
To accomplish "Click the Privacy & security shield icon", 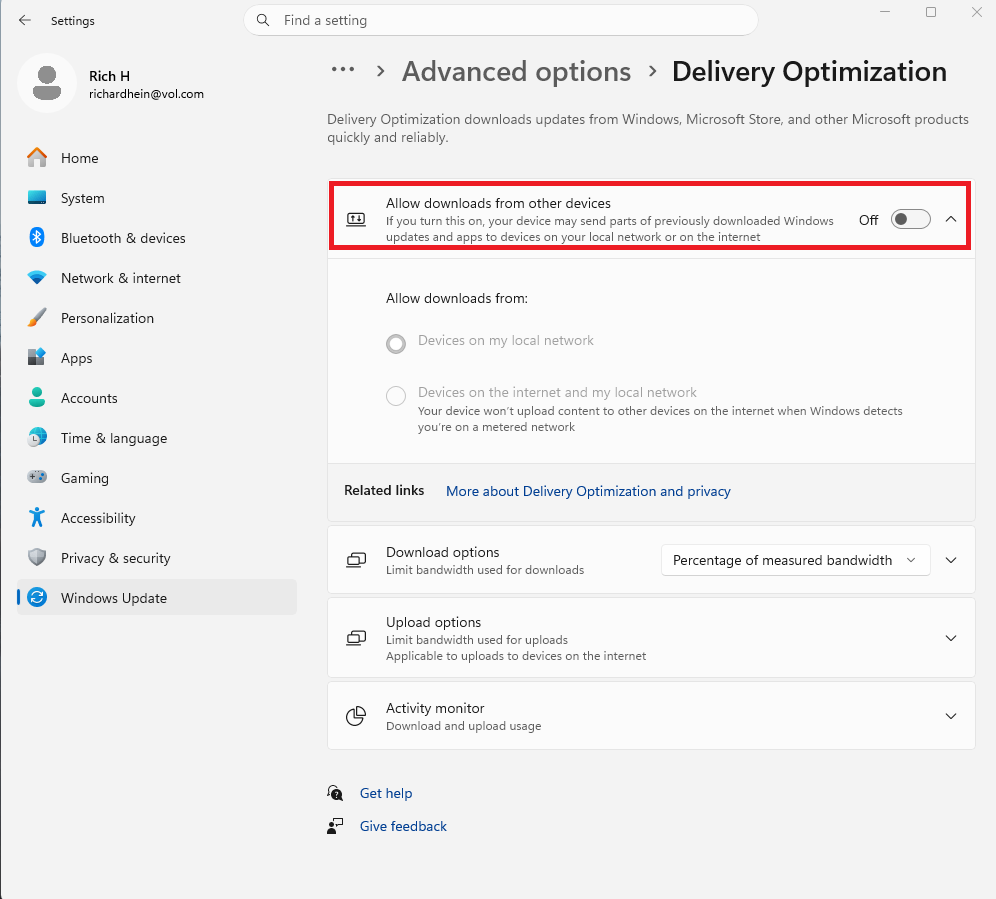I will click(x=37, y=557).
